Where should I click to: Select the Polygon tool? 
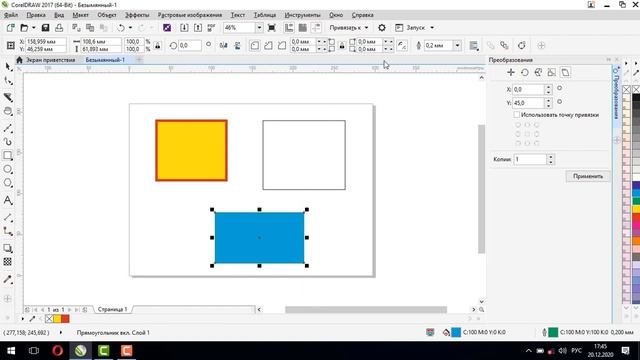pos(8,183)
